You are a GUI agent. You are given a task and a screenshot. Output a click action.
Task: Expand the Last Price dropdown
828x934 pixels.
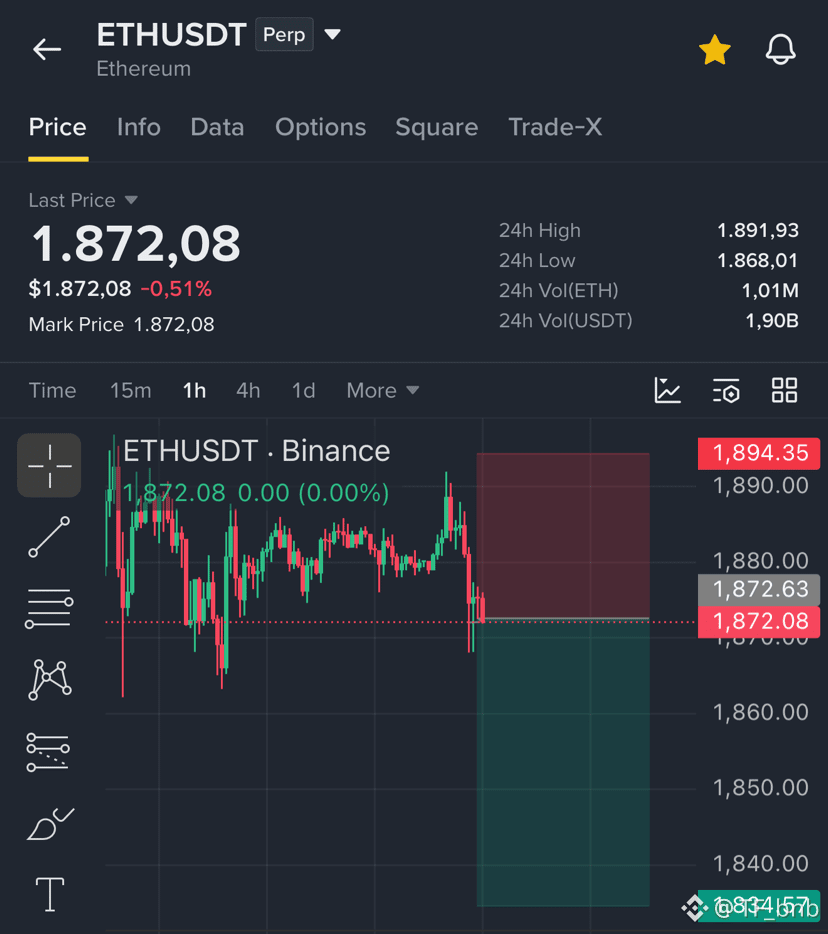[83, 200]
